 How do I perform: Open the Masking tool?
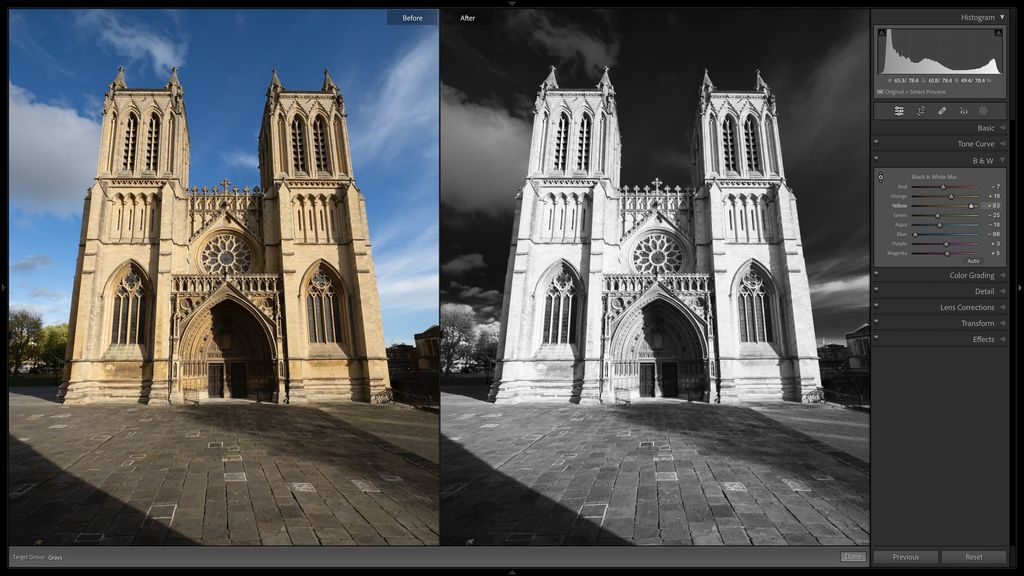(x=984, y=110)
